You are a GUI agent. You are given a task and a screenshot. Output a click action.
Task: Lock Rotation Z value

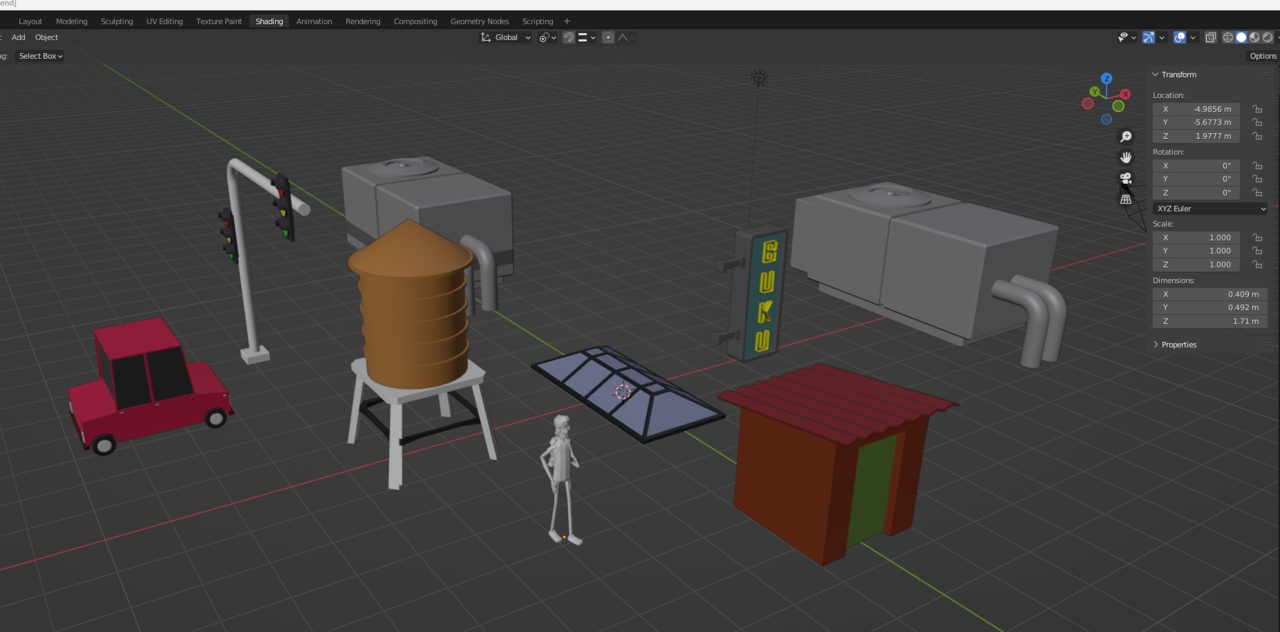1257,192
